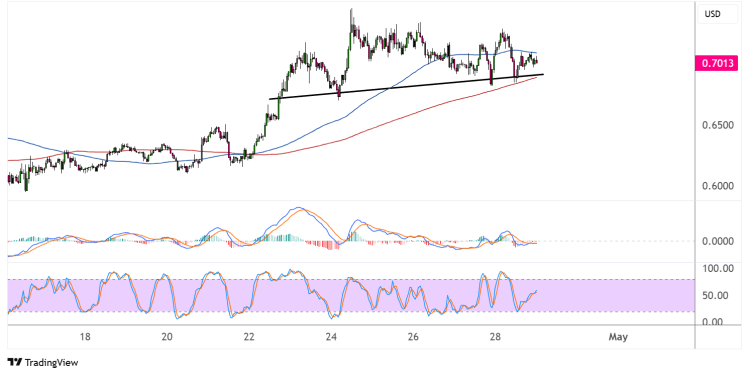The image size is (749, 375).
Task: Click the May label on time axis
Action: pos(618,337)
